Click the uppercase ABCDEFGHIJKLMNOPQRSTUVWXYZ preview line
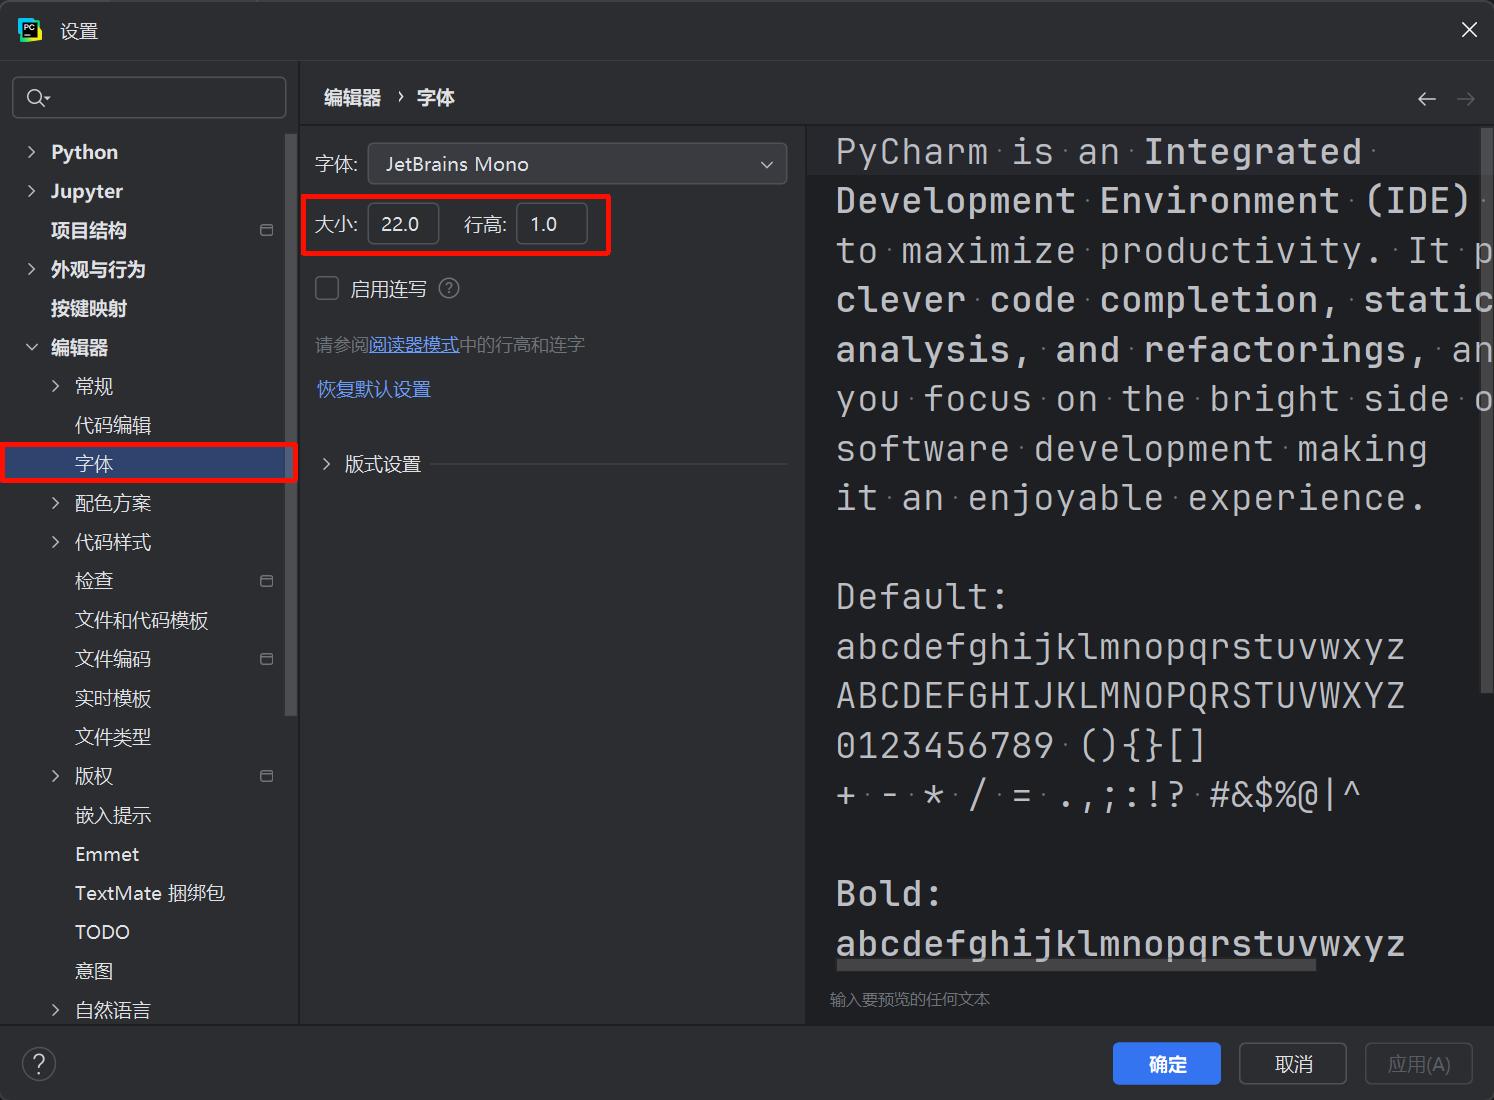This screenshot has width=1494, height=1100. tap(1121, 696)
